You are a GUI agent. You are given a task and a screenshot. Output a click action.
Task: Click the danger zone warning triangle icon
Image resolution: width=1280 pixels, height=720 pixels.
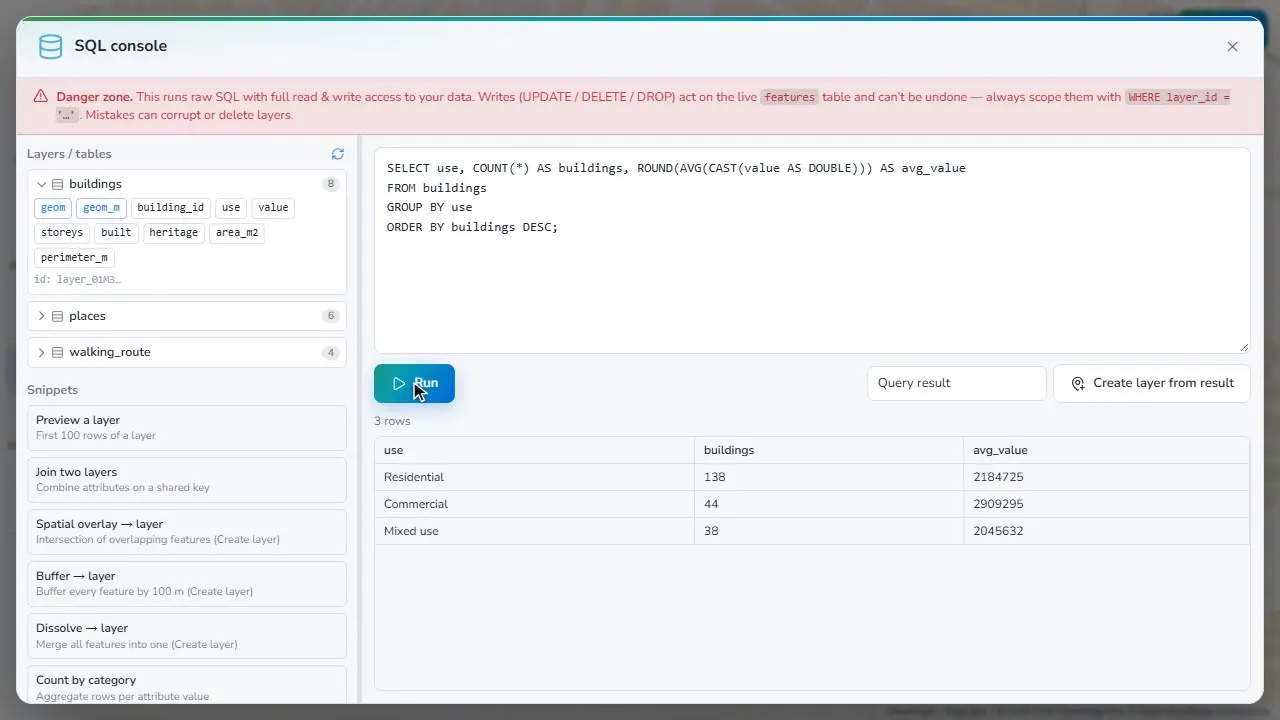[x=41, y=96]
